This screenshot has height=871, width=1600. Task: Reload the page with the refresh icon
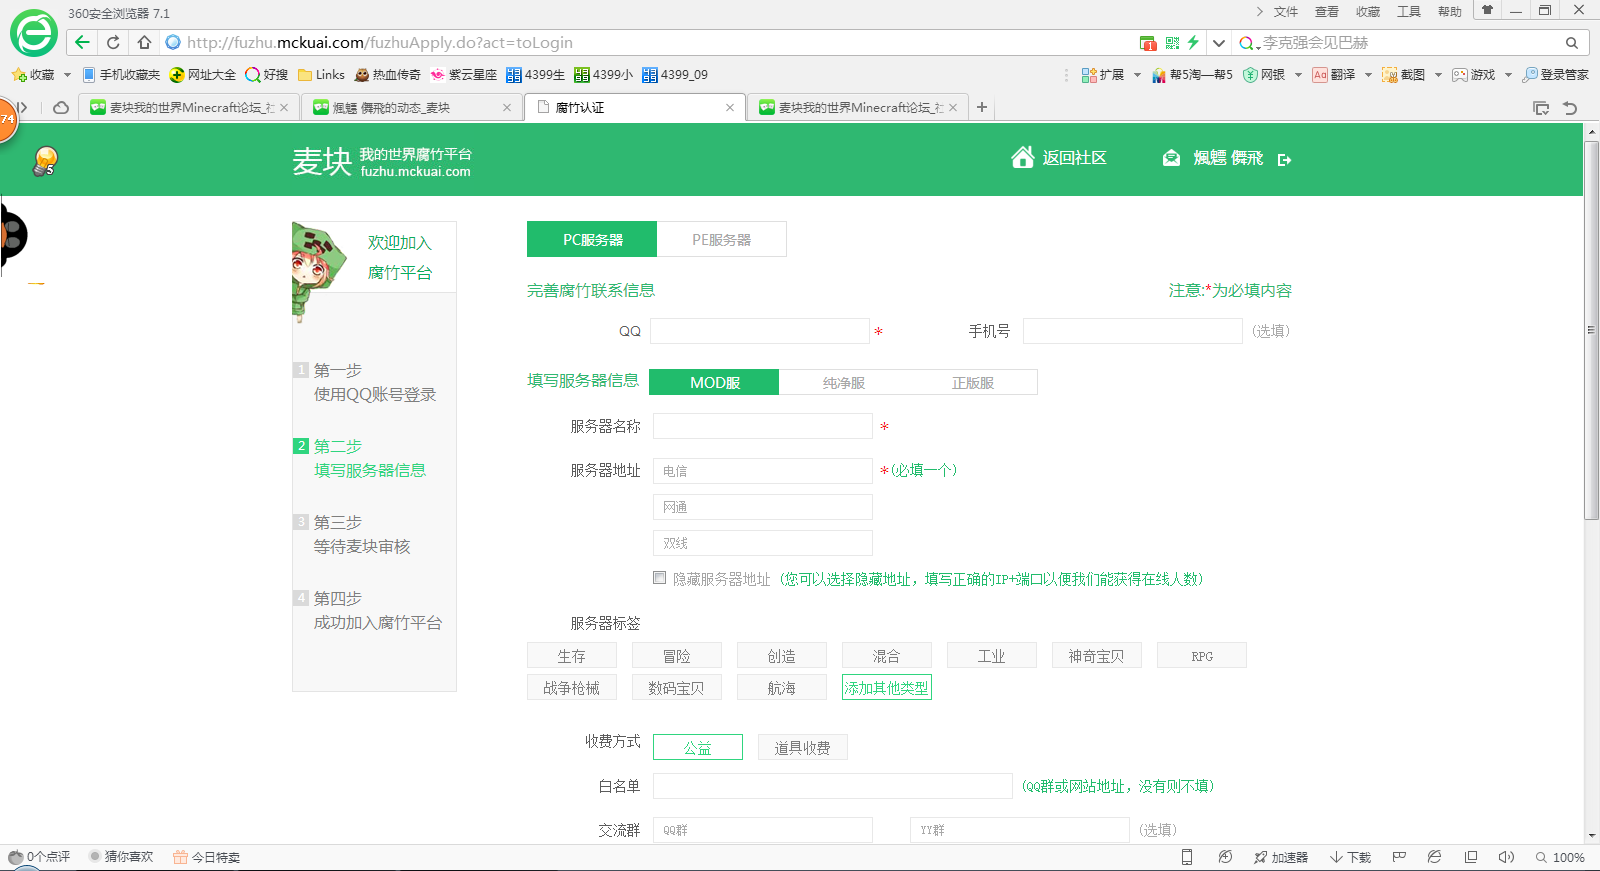click(113, 42)
